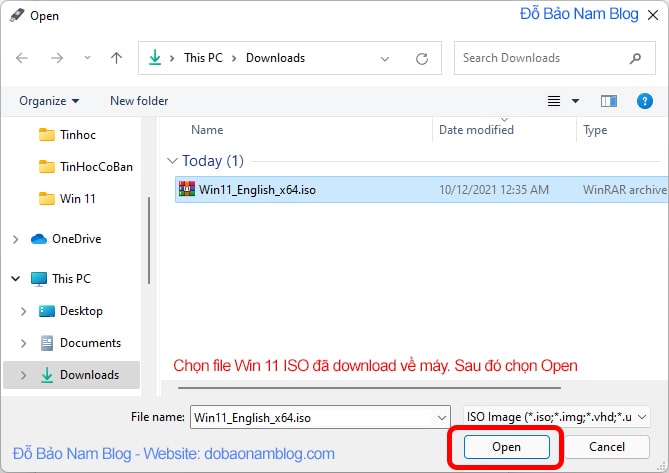The width and height of the screenshot is (669, 473).
Task: Click the search magnifier icon
Action: (635, 58)
